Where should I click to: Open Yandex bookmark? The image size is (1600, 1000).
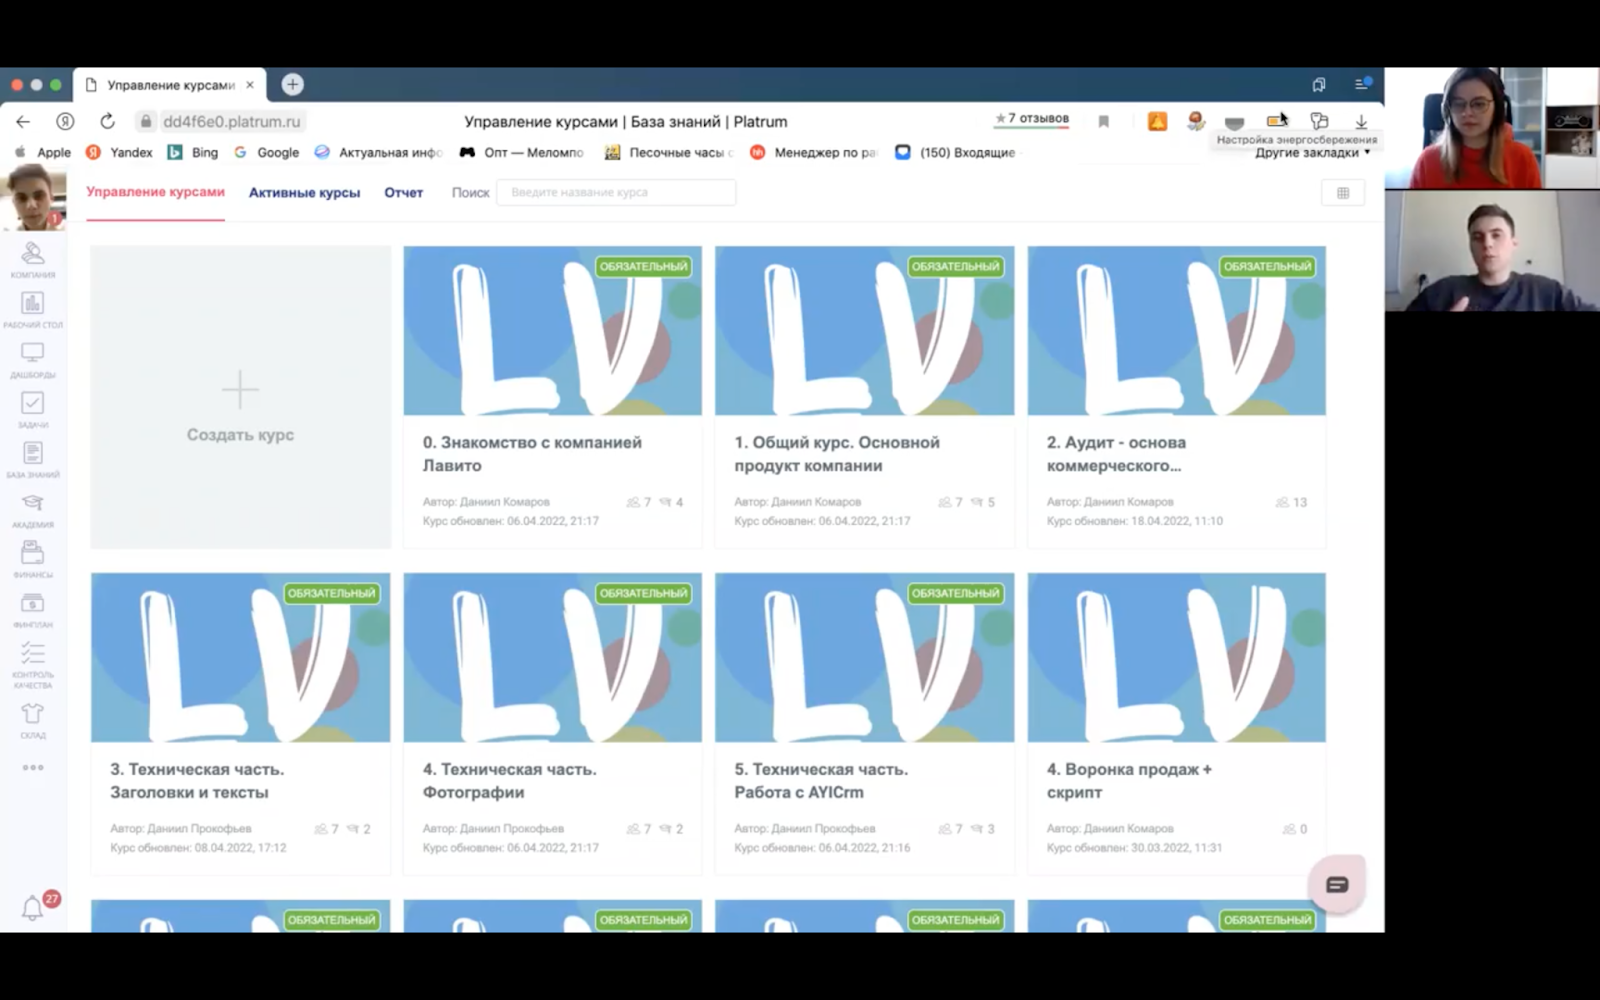(x=120, y=153)
